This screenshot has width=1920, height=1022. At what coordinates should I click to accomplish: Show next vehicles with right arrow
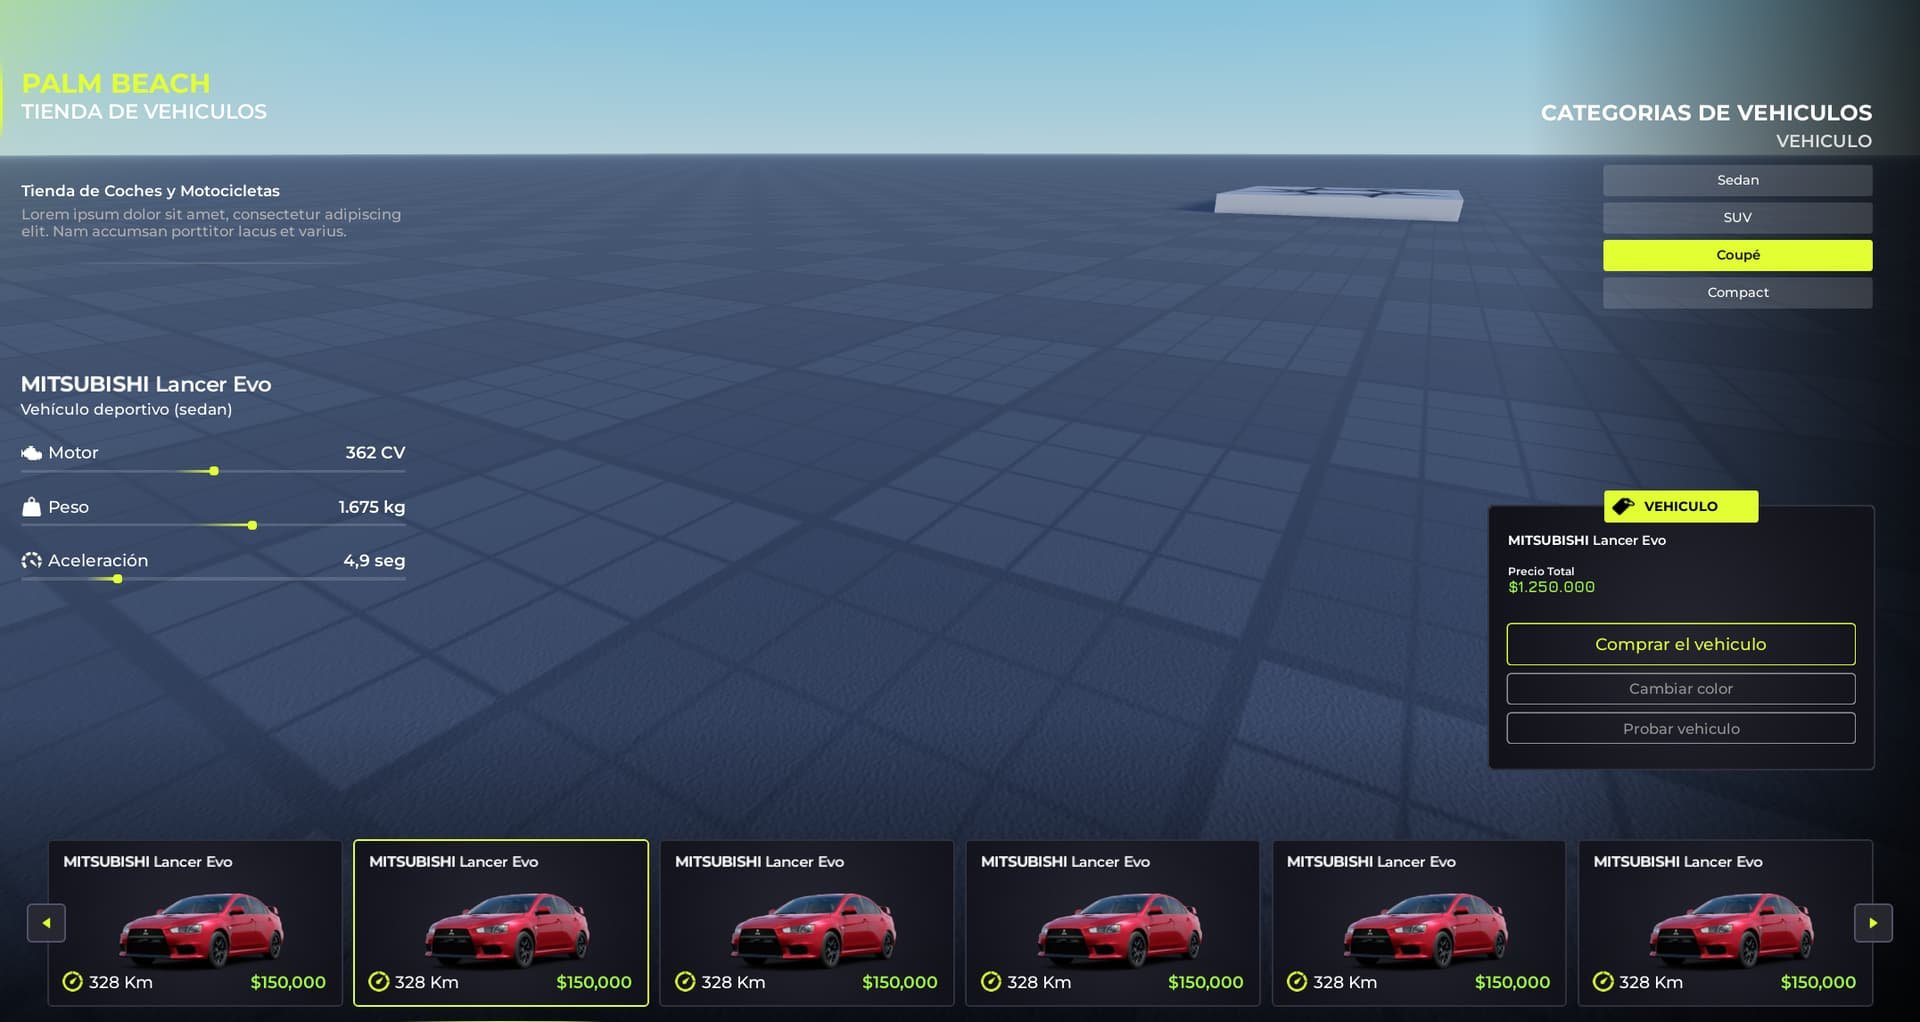[x=1873, y=923]
